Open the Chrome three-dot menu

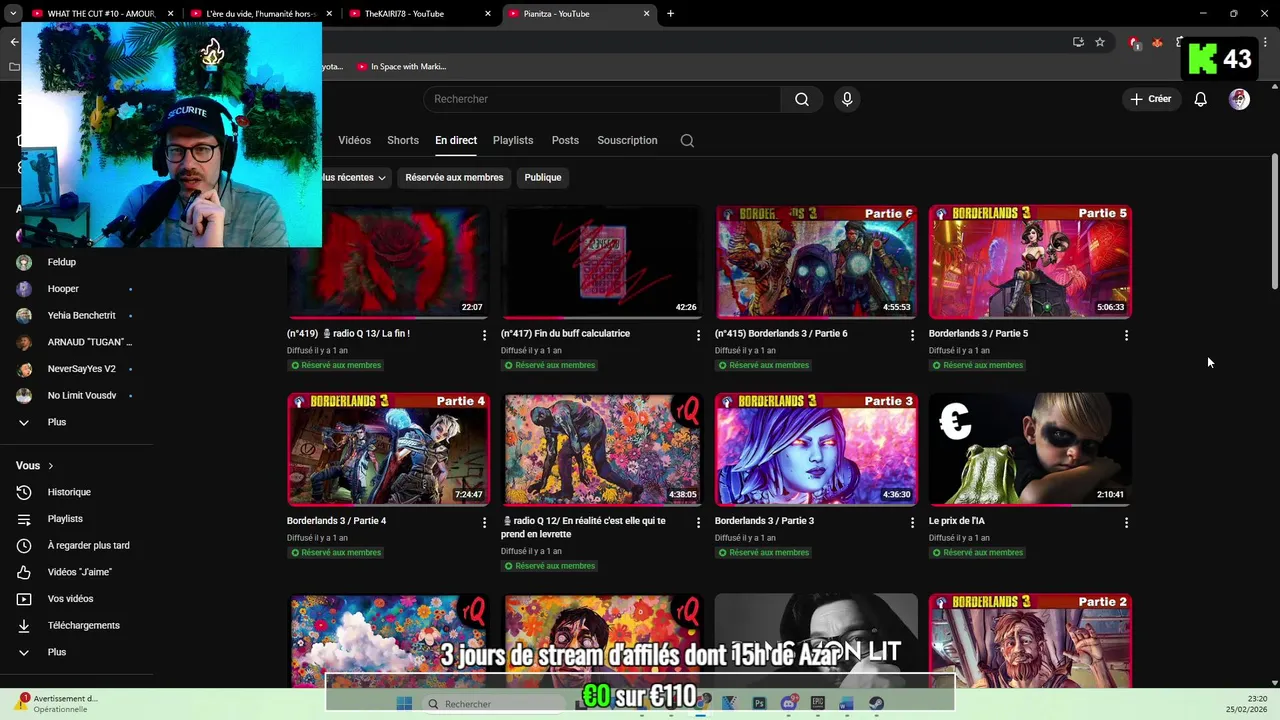tap(1265, 42)
